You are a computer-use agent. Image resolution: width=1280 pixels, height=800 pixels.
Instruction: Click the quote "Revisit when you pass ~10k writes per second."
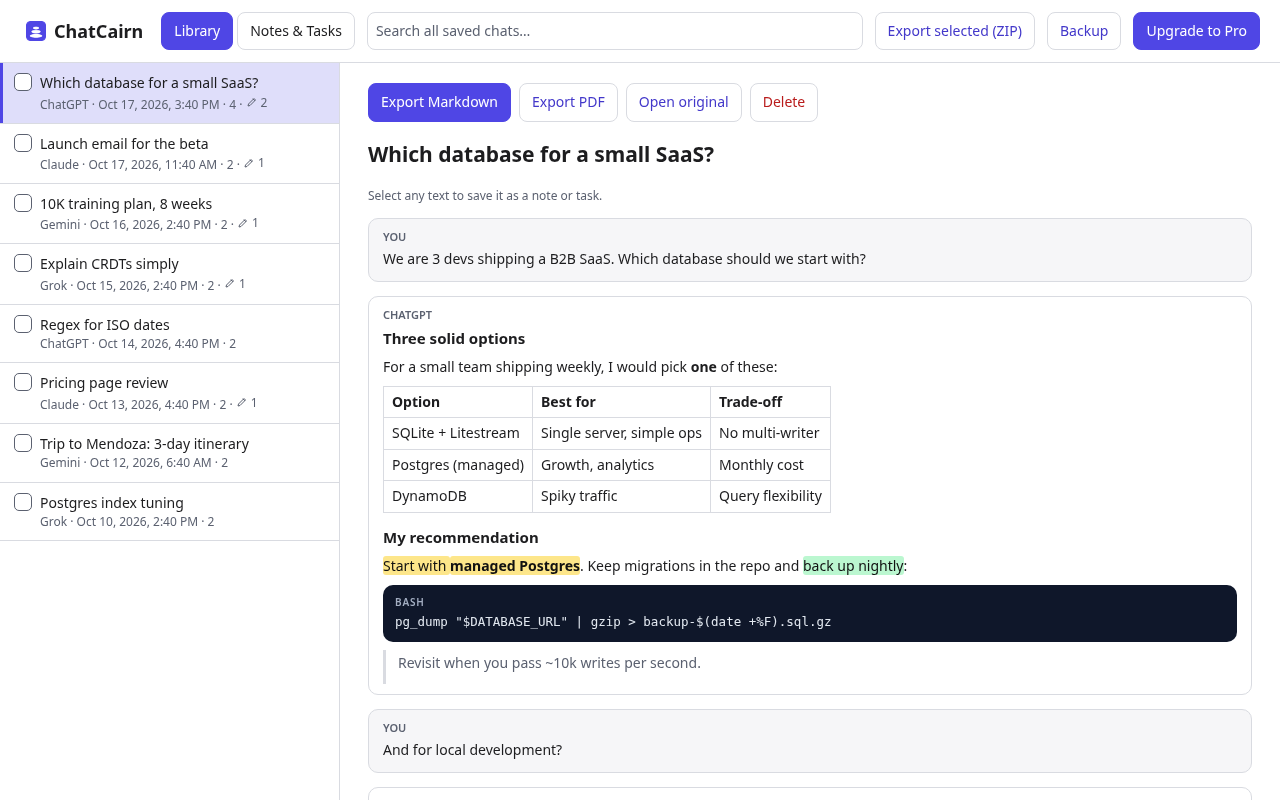point(549,663)
